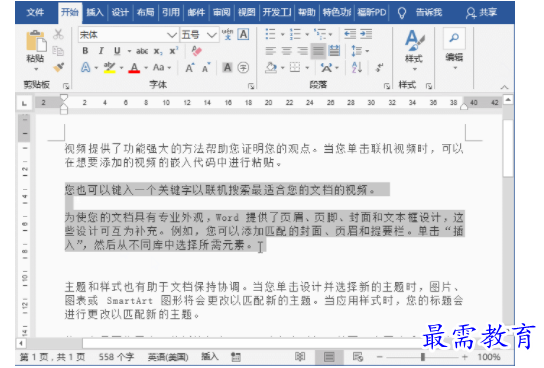Click Grow Font size icon

pyautogui.click(x=190, y=68)
